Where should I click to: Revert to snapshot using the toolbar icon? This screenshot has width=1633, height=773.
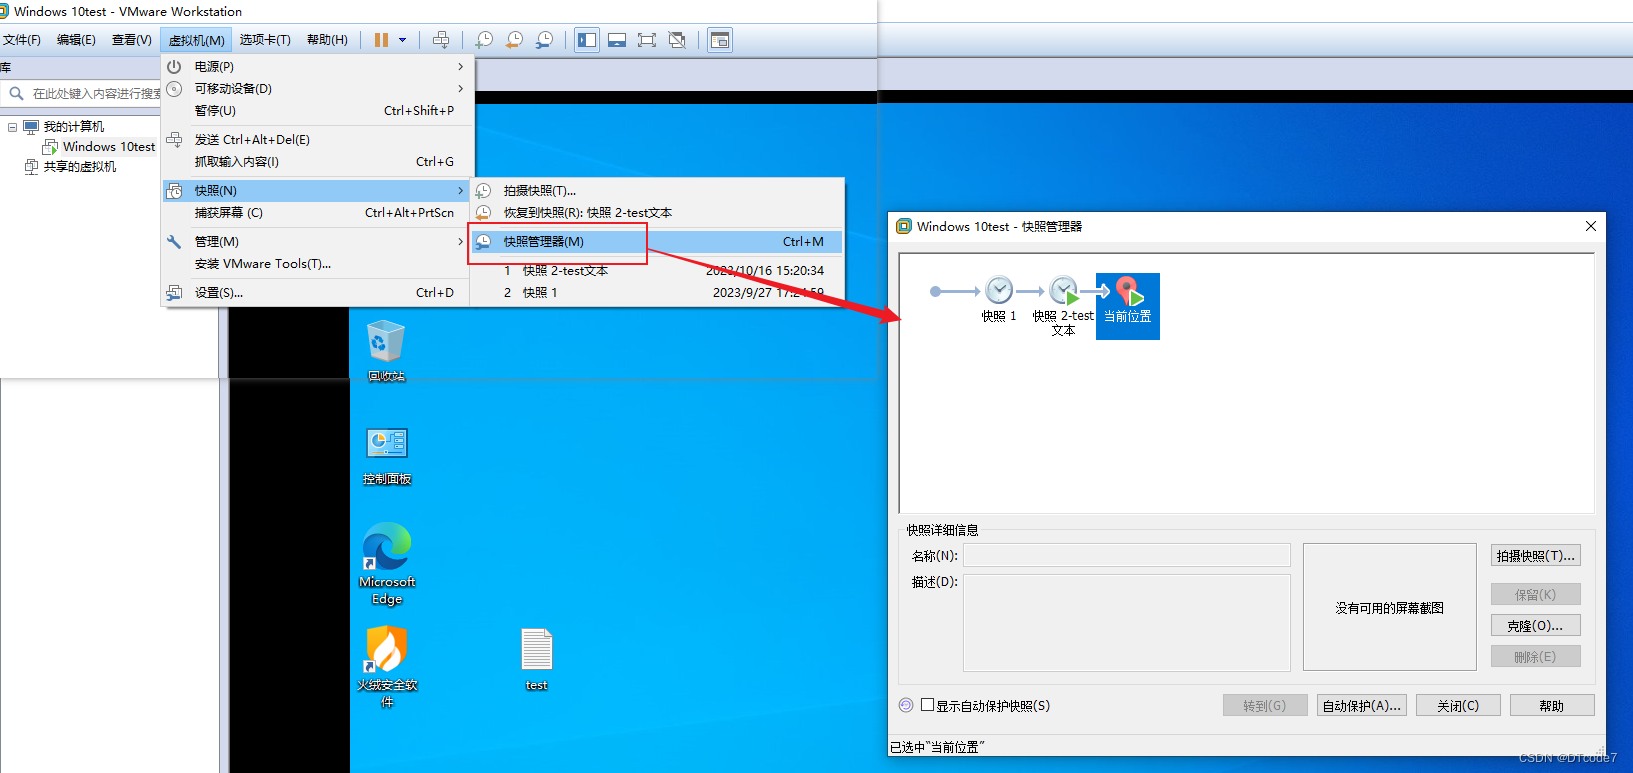click(x=514, y=40)
